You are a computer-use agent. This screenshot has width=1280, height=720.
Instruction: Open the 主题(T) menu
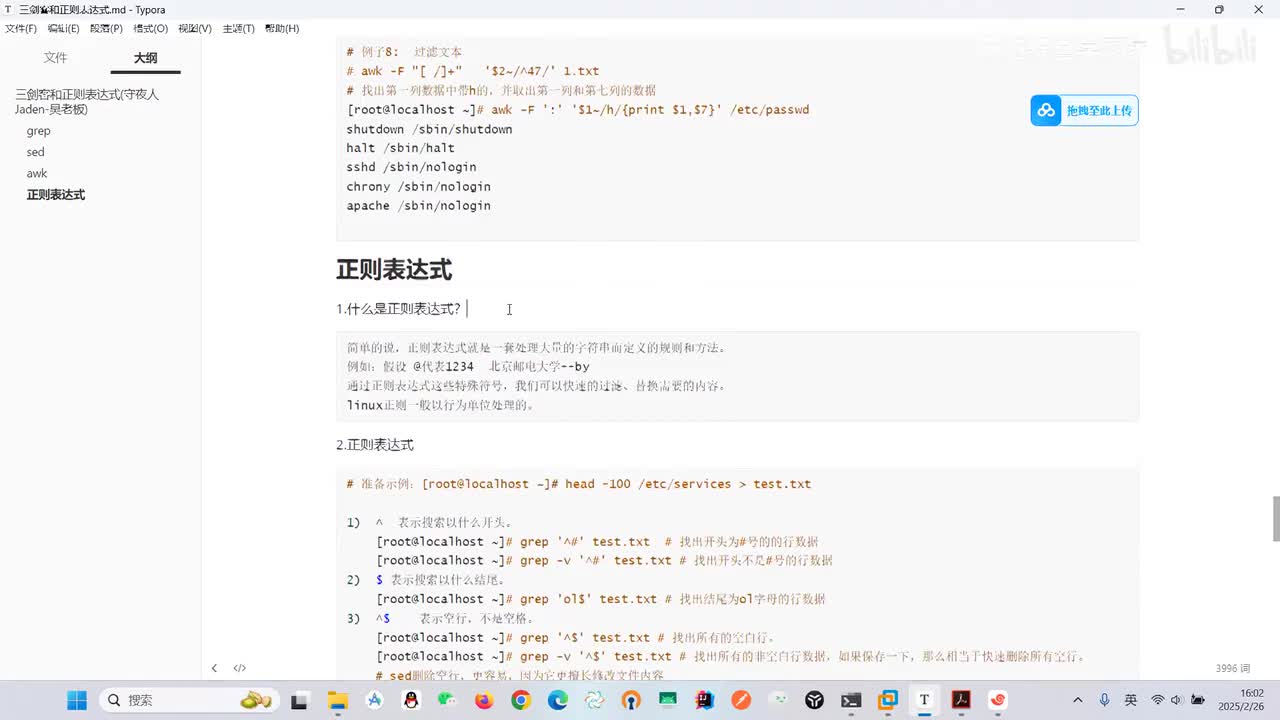tap(238, 29)
